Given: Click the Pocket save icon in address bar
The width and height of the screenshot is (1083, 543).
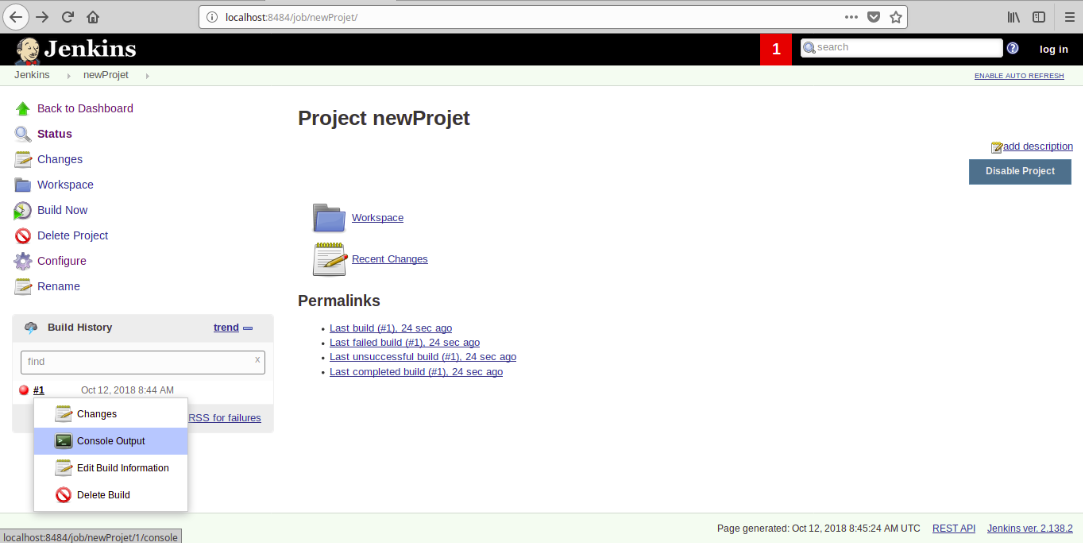Looking at the screenshot, I should (874, 17).
